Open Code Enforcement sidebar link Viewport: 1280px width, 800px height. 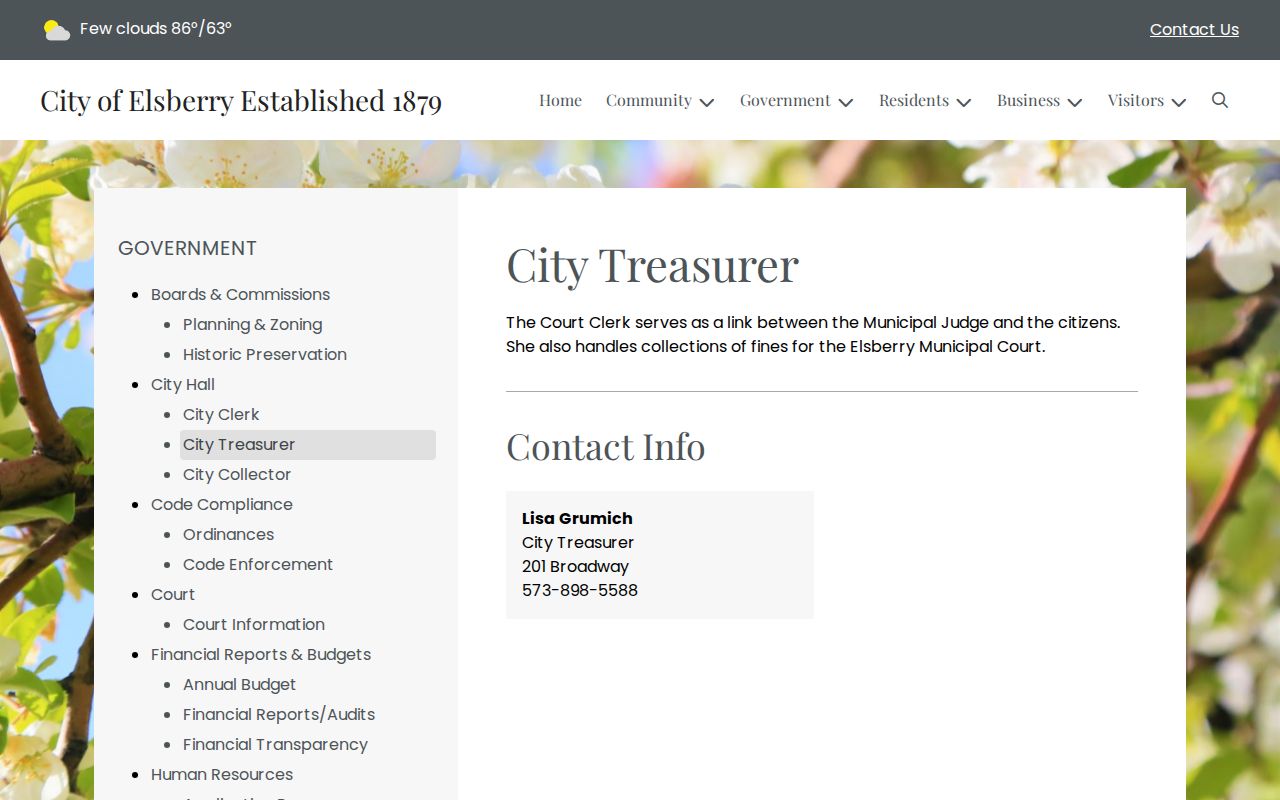click(x=258, y=564)
